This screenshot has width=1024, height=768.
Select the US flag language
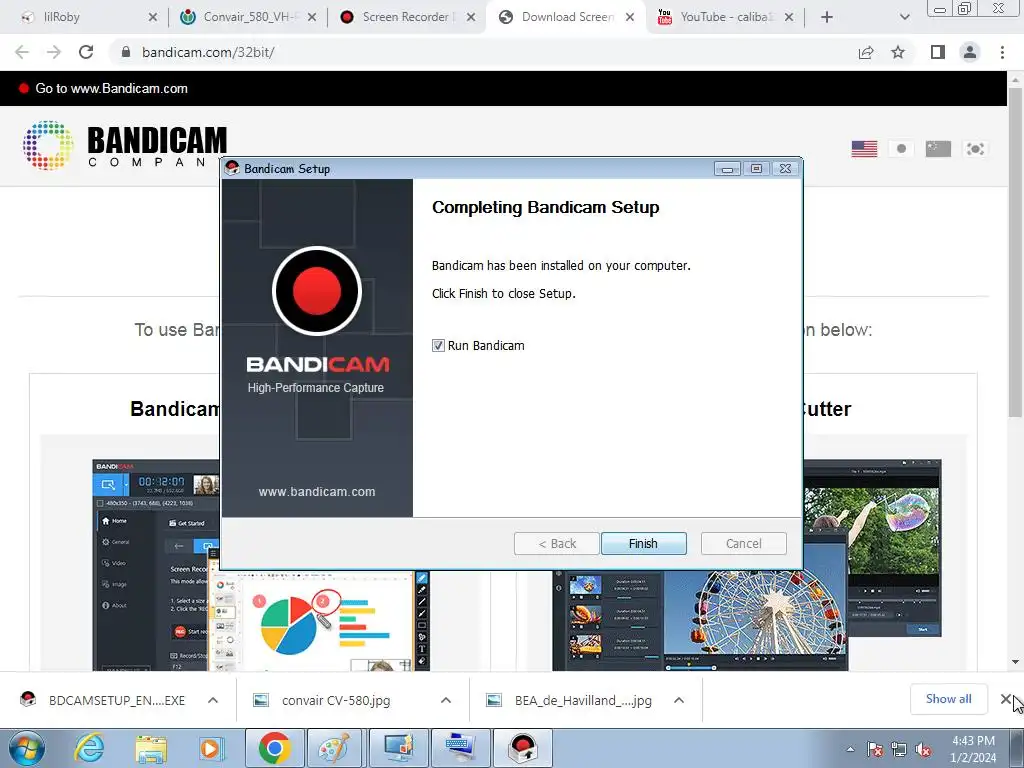point(864,149)
